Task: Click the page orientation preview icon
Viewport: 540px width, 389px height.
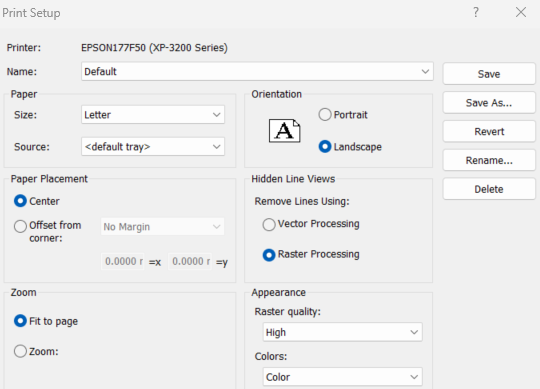Action: coord(284,131)
